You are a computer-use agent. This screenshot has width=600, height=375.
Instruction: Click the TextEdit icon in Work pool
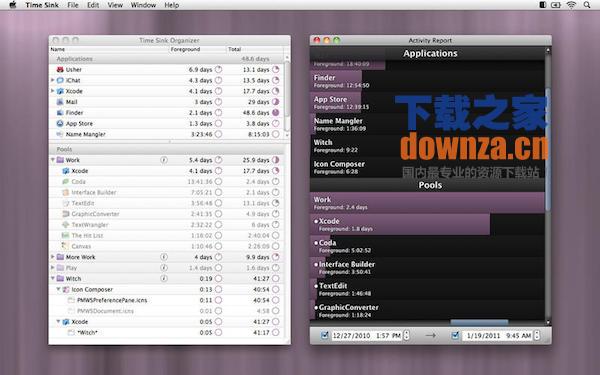(x=66, y=203)
